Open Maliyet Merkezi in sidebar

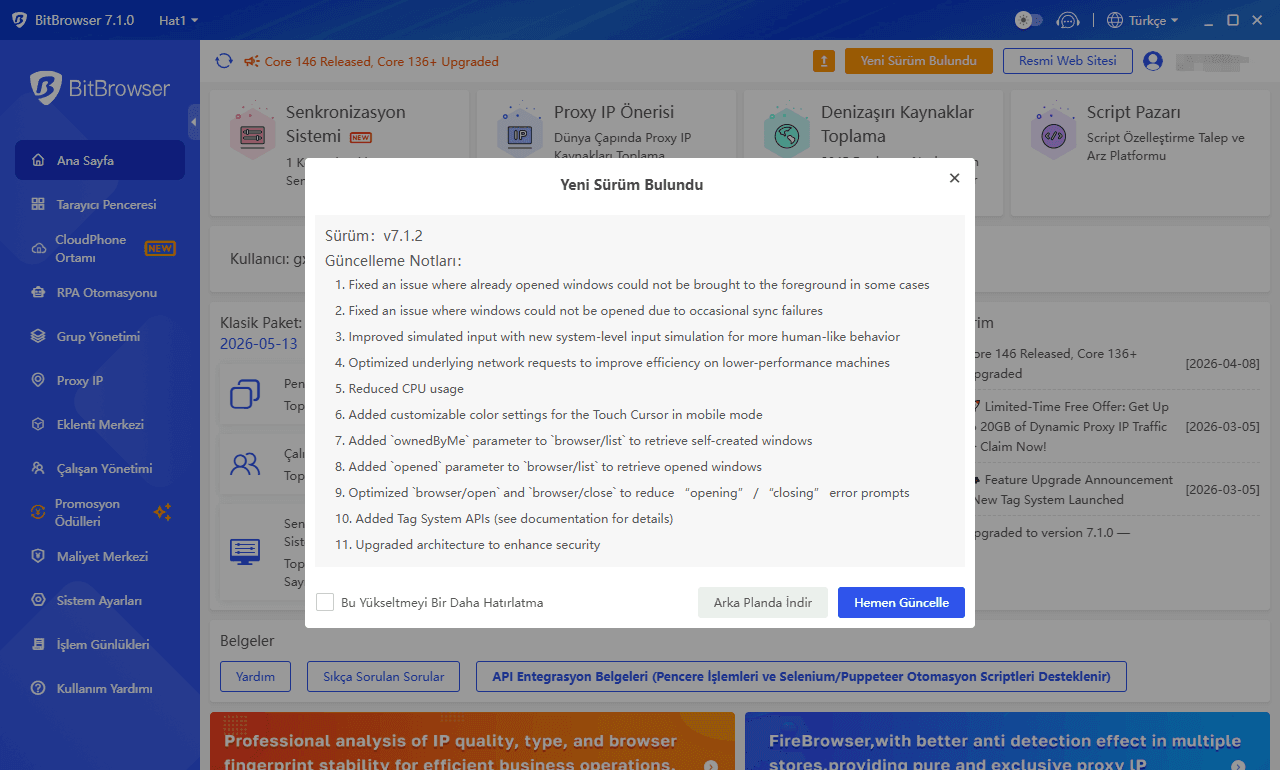tap(100, 557)
